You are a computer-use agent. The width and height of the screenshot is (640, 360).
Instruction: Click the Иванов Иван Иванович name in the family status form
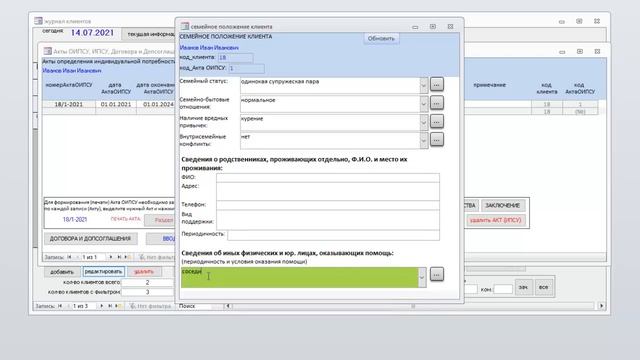(x=209, y=48)
